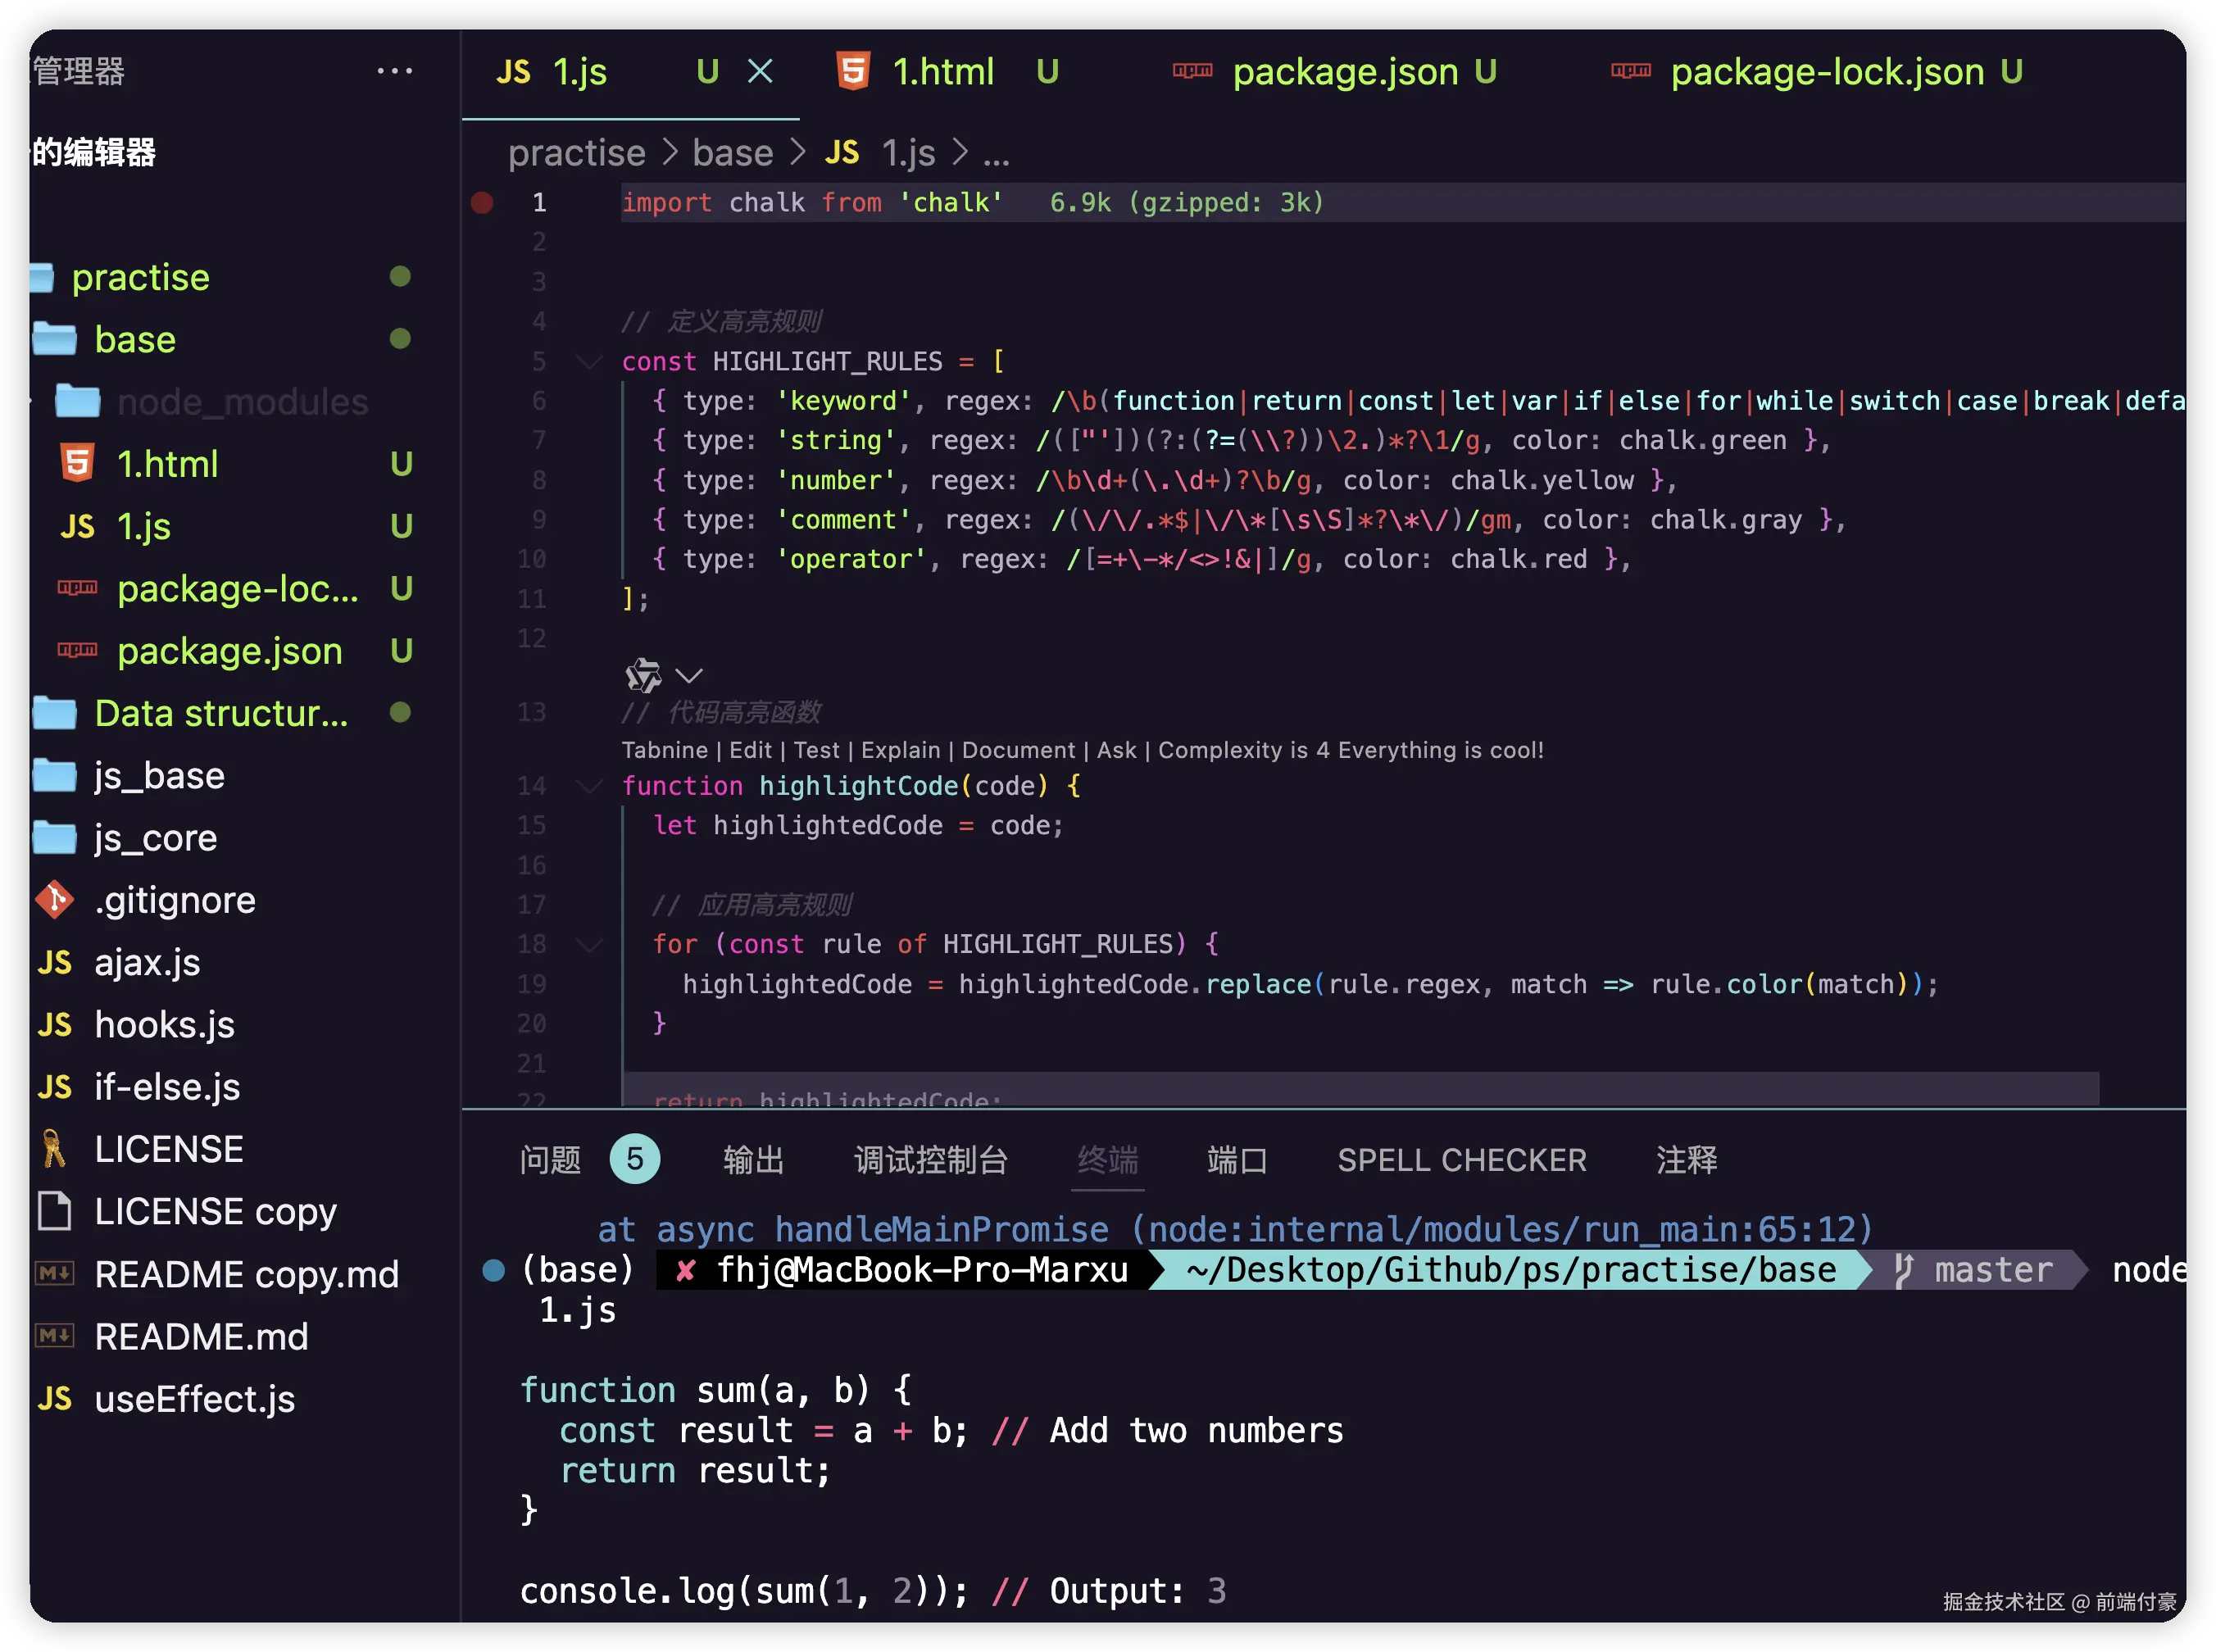Click the LICENSE file key icon
The height and width of the screenshot is (1652, 2216).
[x=54, y=1149]
